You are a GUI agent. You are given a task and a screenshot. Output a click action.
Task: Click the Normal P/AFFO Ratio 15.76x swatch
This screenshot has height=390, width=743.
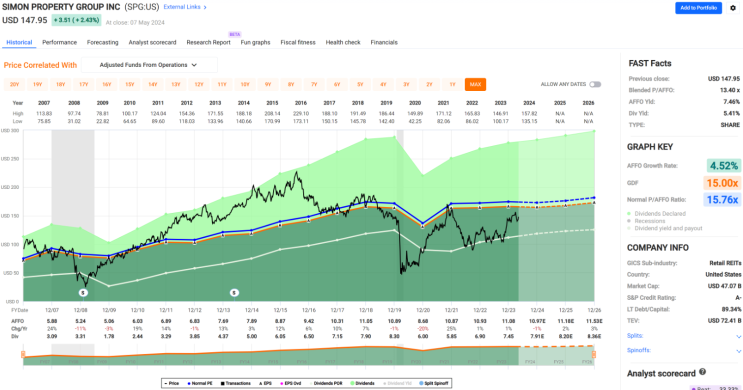pos(724,200)
